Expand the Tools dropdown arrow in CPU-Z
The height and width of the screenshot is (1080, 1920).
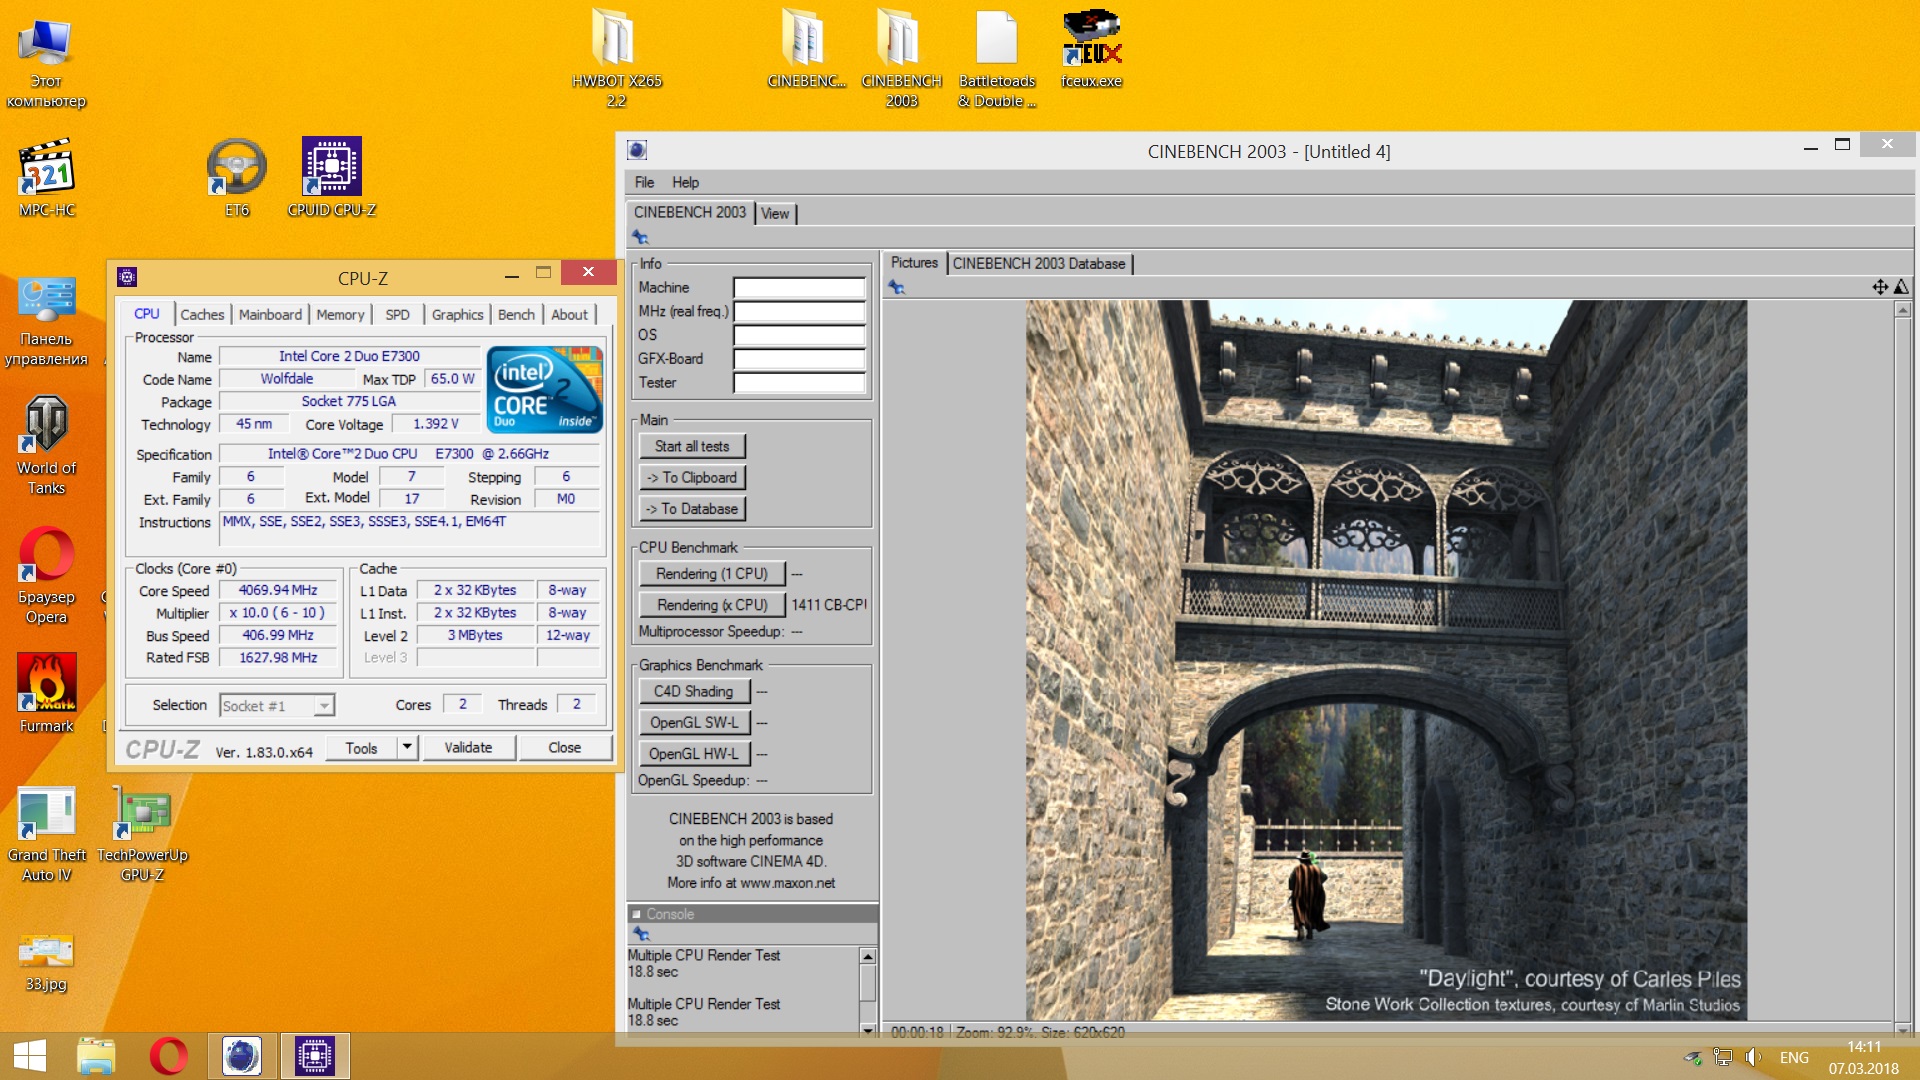click(x=406, y=747)
